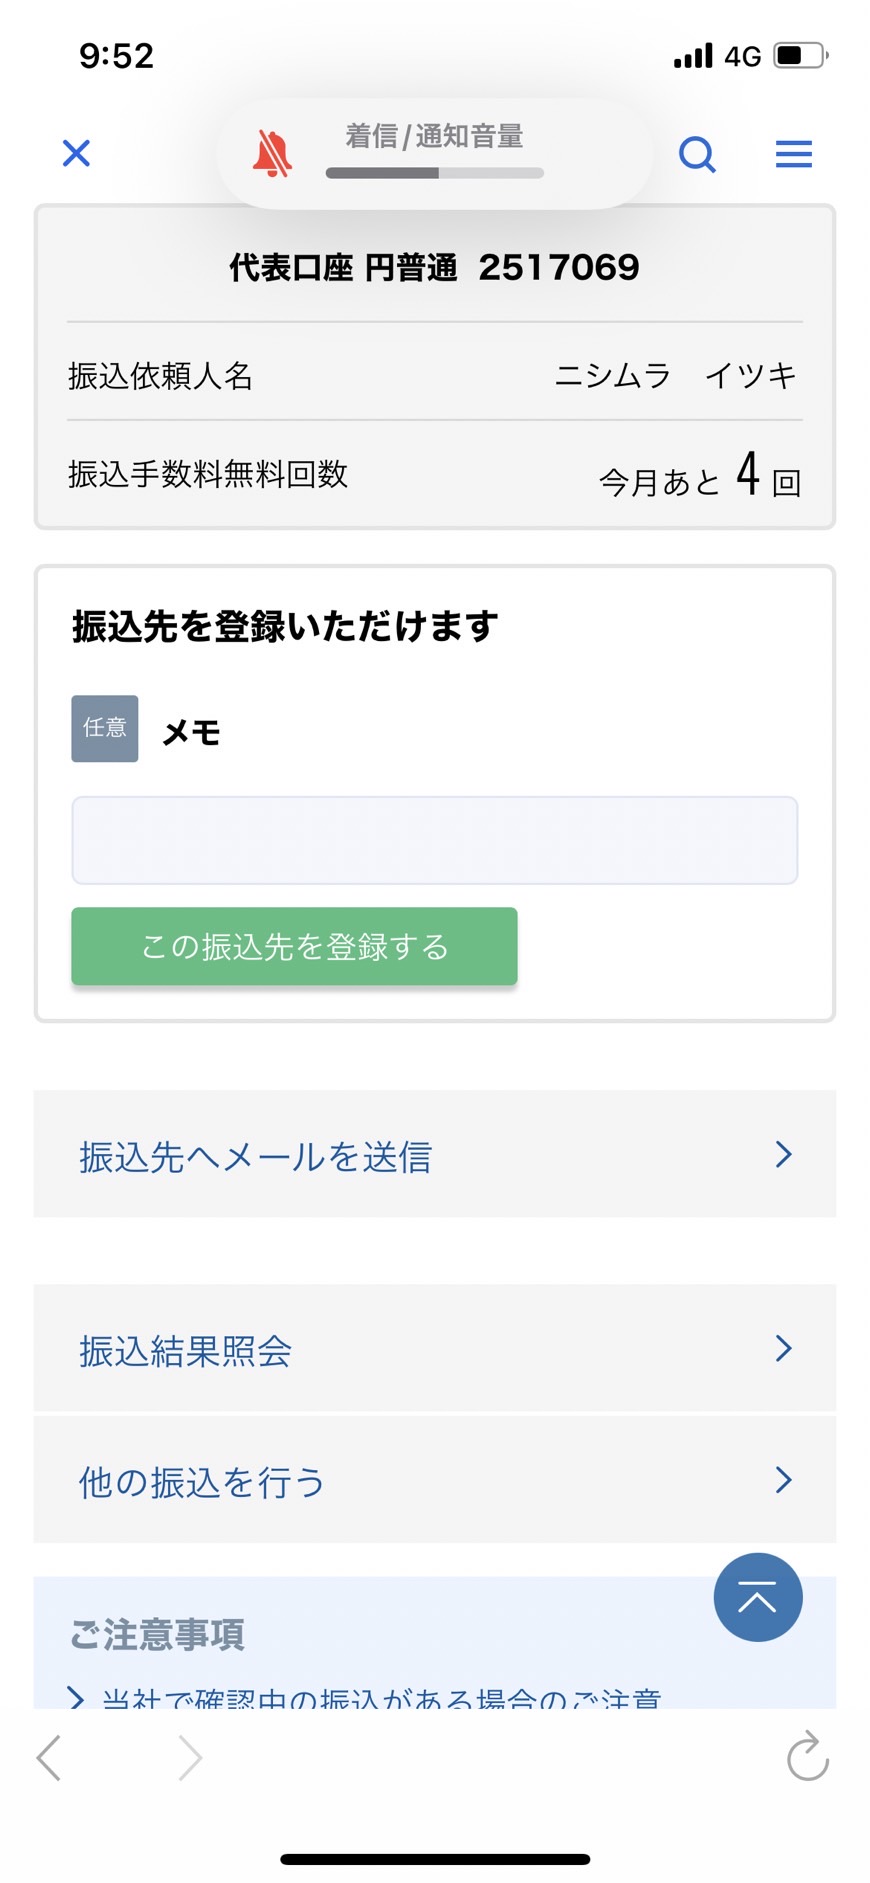Tap the red muted bell icon
870x1883 pixels.
tap(272, 154)
